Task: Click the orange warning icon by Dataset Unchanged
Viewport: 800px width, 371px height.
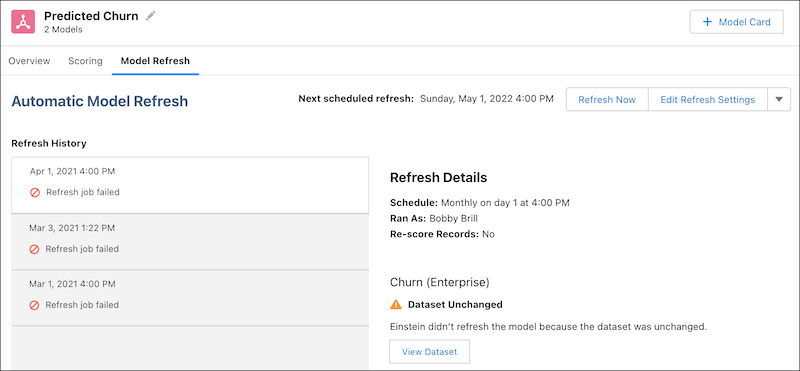Action: (x=396, y=305)
